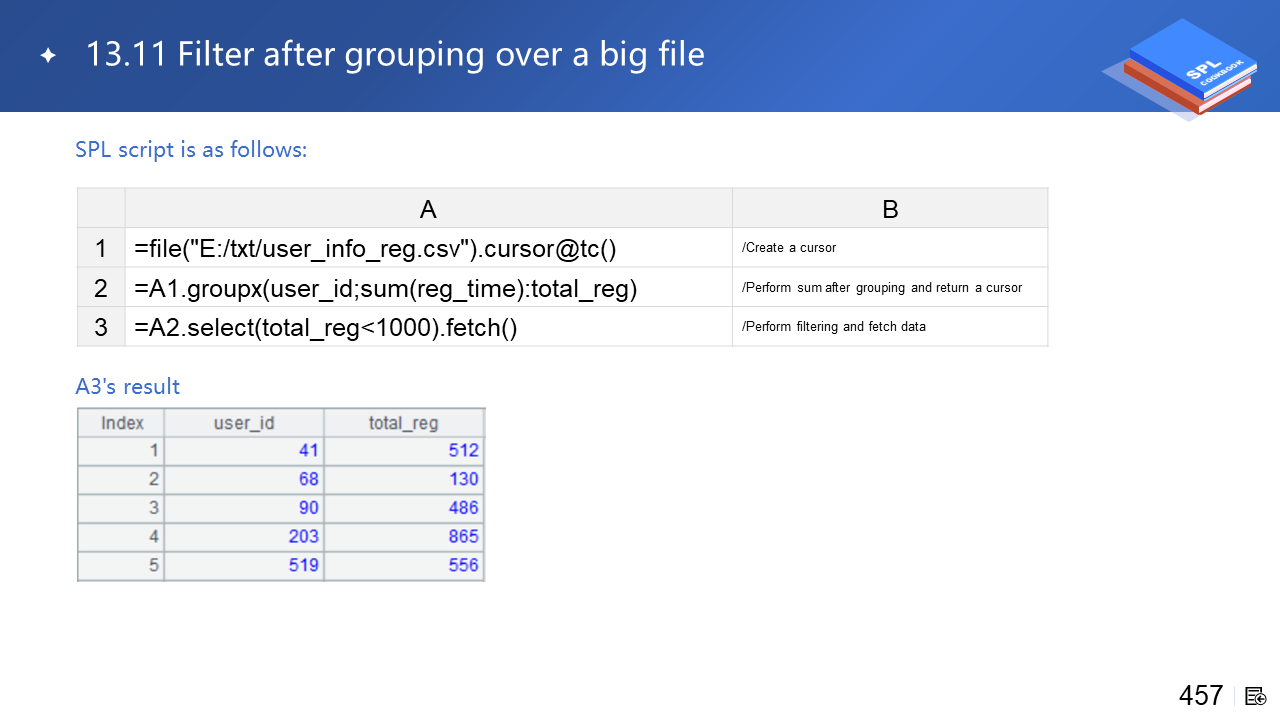Select column A header in script grid

[428, 209]
